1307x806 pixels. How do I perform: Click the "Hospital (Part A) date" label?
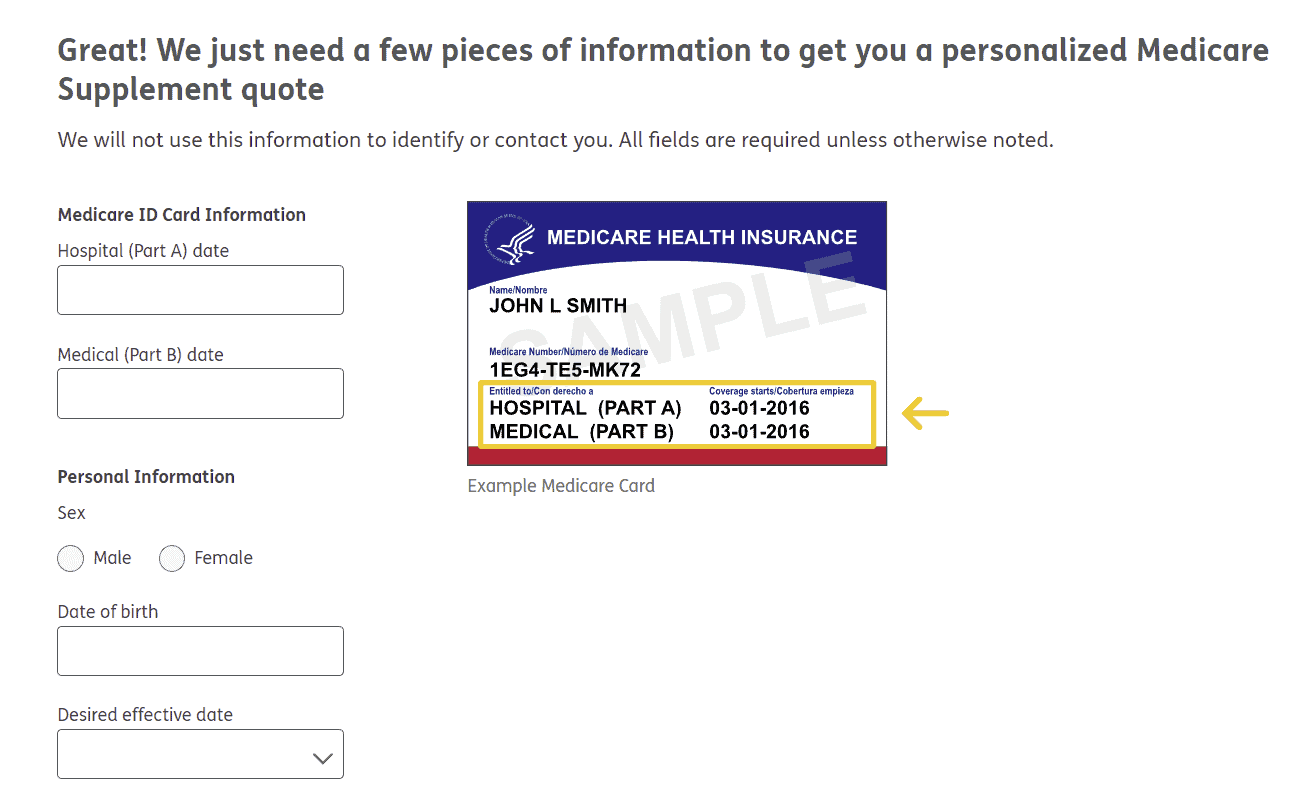point(143,251)
